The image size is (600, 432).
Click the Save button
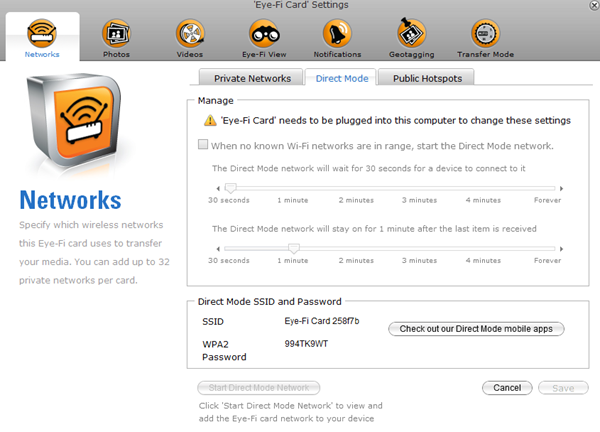tap(563, 388)
